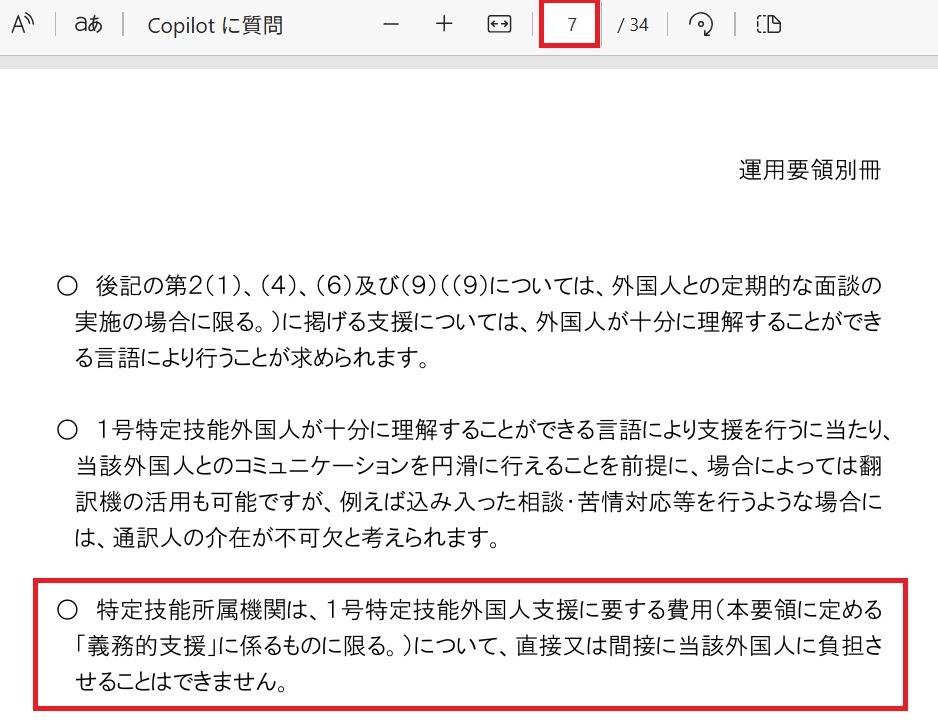
Task: Click the line ending with 求められます
Action: pos(252,359)
